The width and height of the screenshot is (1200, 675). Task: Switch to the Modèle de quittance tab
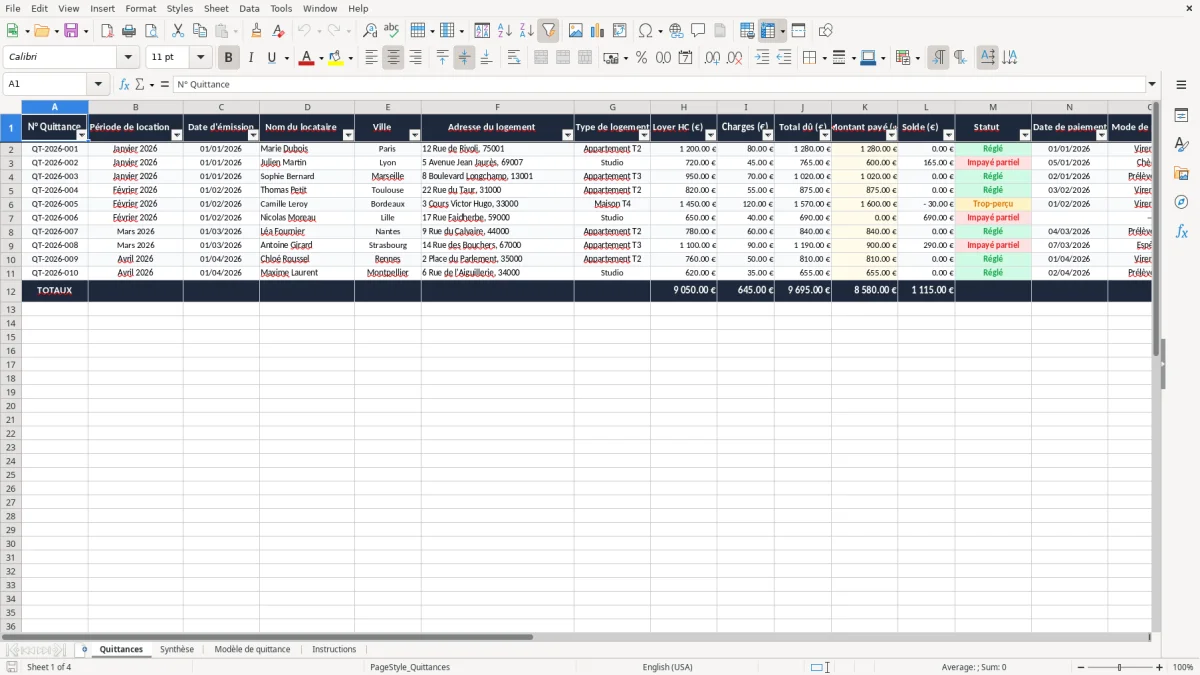[252, 649]
